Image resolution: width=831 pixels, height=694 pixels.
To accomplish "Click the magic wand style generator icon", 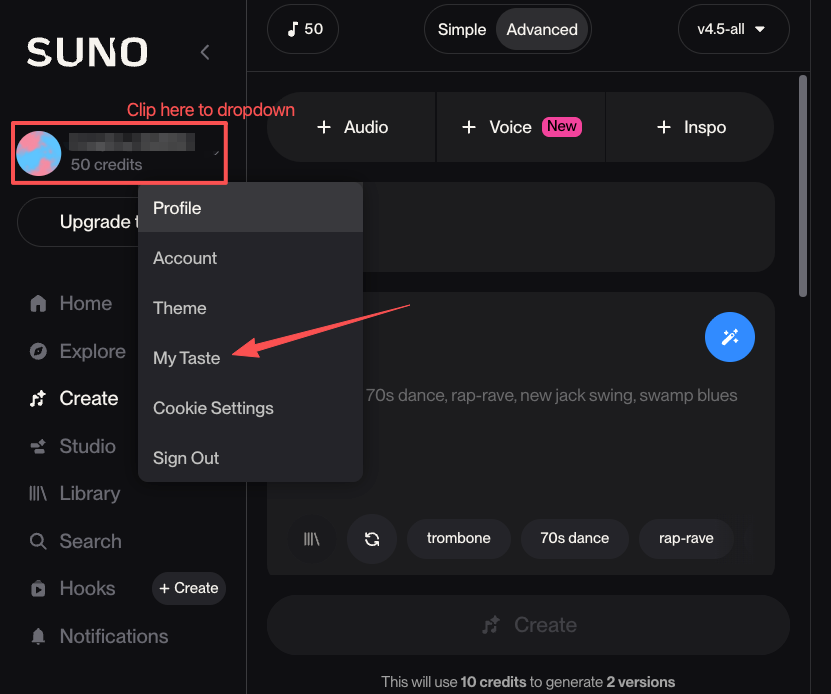I will (x=729, y=337).
